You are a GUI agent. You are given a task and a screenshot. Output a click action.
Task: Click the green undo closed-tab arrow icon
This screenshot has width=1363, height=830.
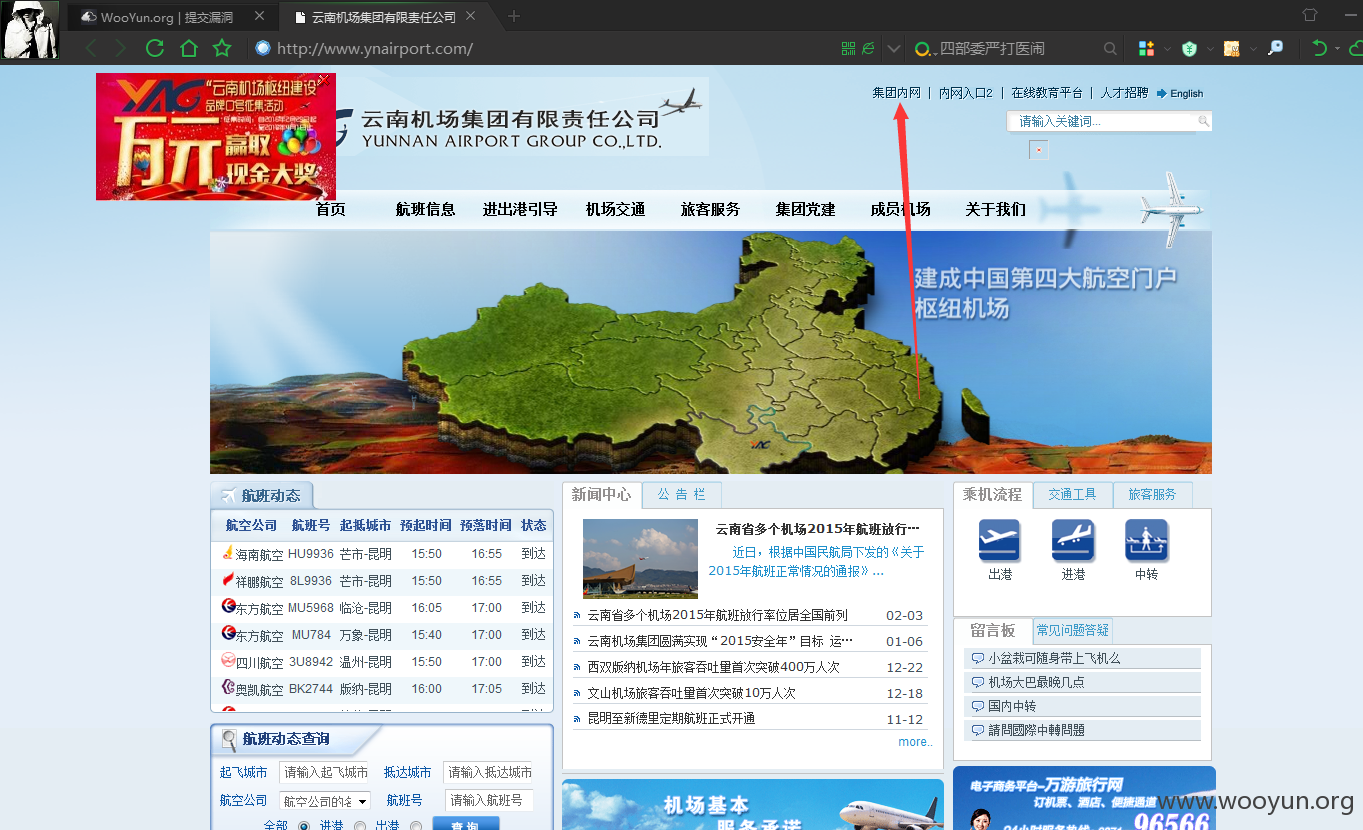pyautogui.click(x=1320, y=48)
